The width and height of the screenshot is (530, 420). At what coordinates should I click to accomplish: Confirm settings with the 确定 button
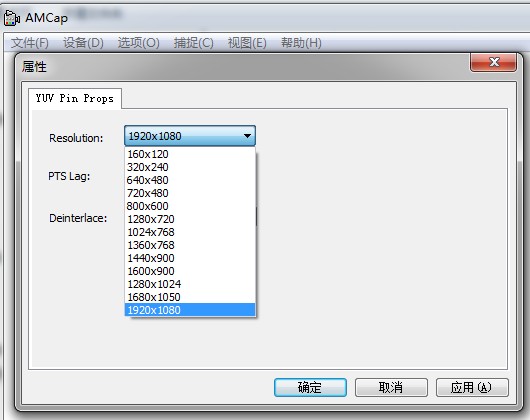pos(310,387)
